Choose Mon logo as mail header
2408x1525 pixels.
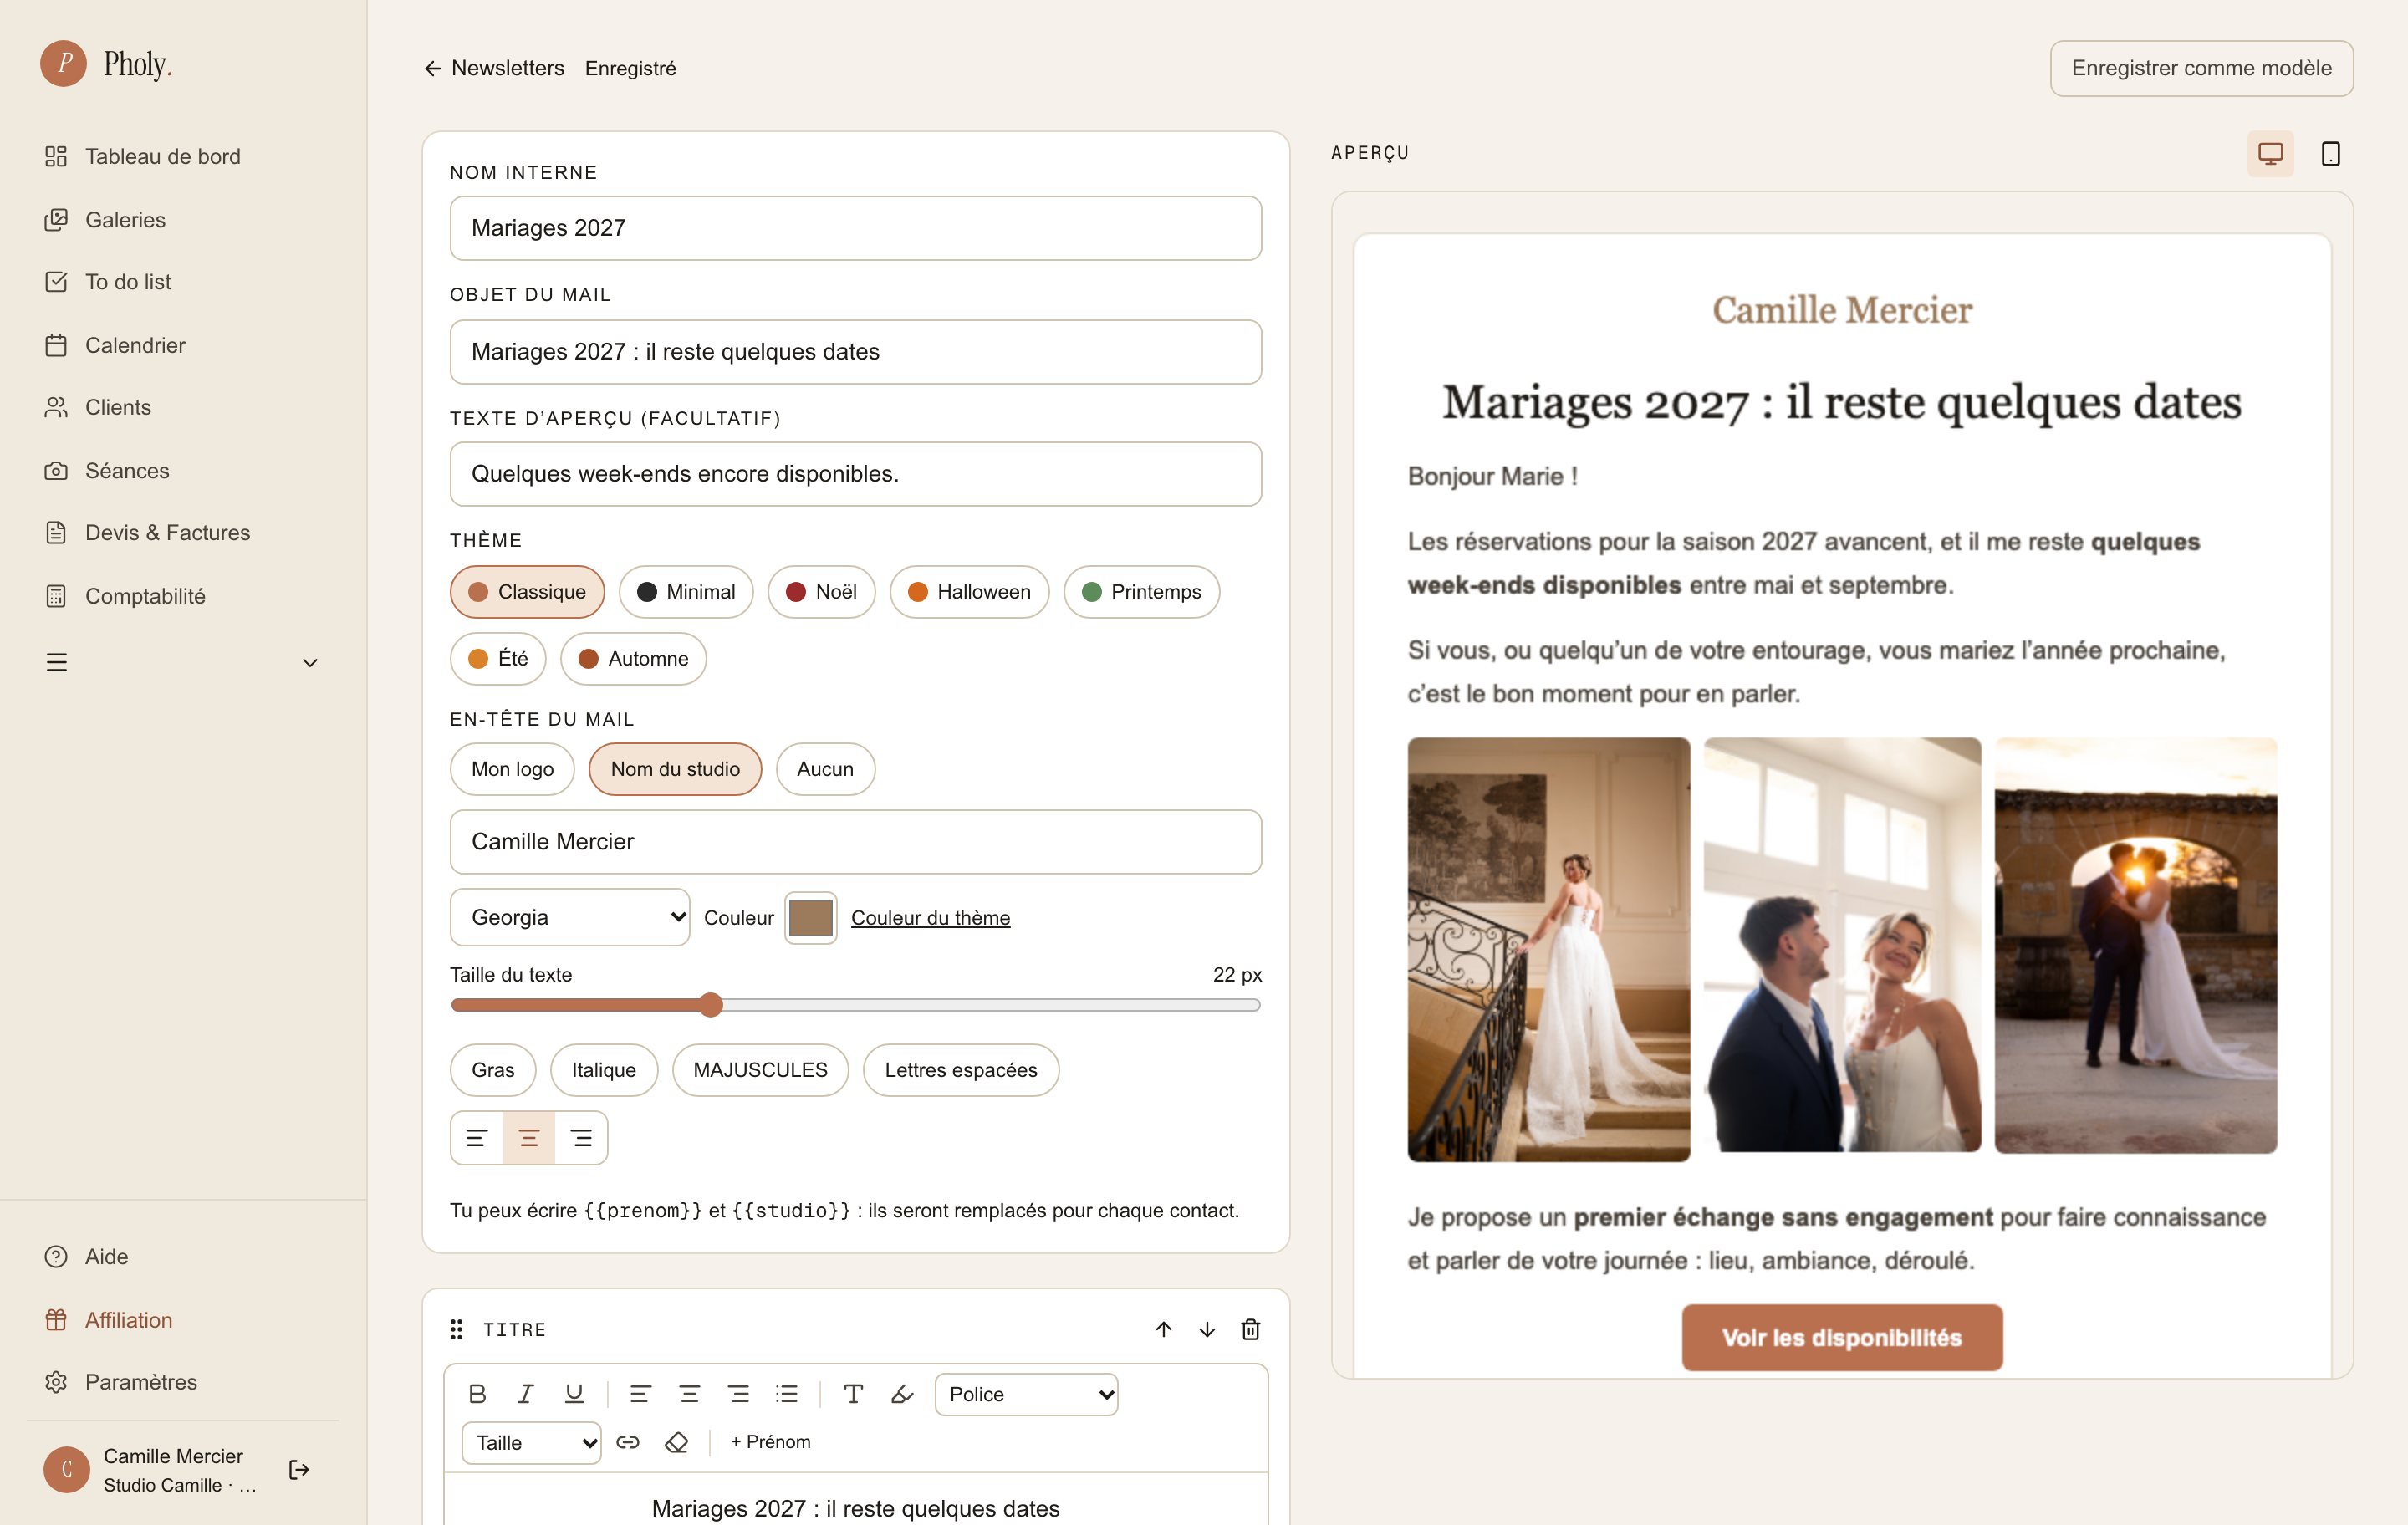[x=512, y=769]
